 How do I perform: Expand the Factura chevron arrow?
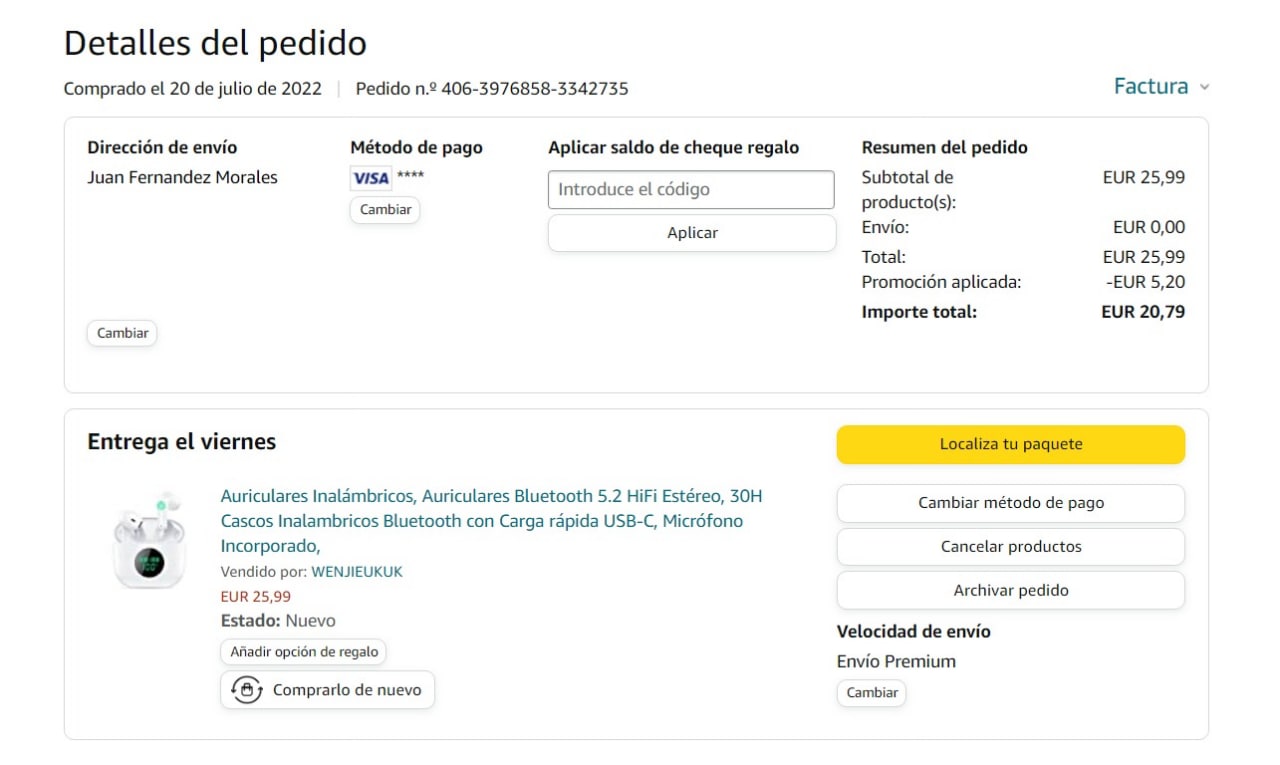pyautogui.click(x=1204, y=87)
